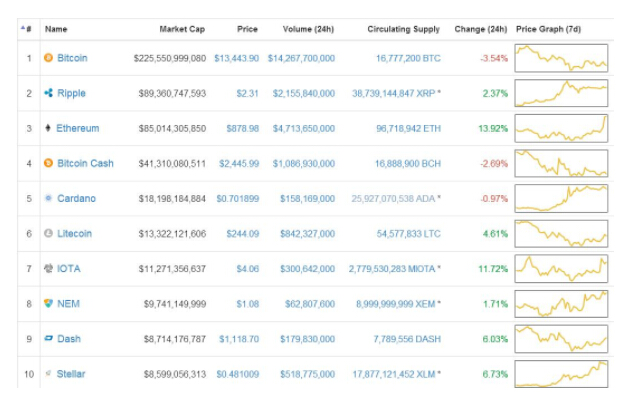Click the orange Bitcoin coin icon

coord(49,58)
